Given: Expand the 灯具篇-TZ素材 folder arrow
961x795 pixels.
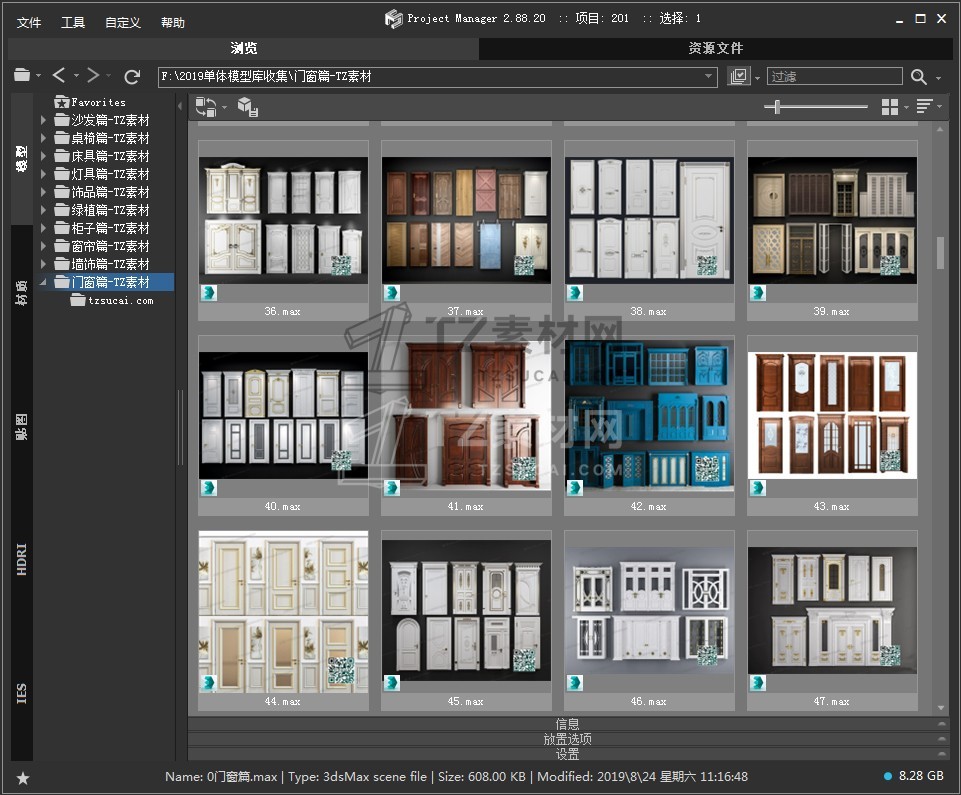Looking at the screenshot, I should click(43, 174).
